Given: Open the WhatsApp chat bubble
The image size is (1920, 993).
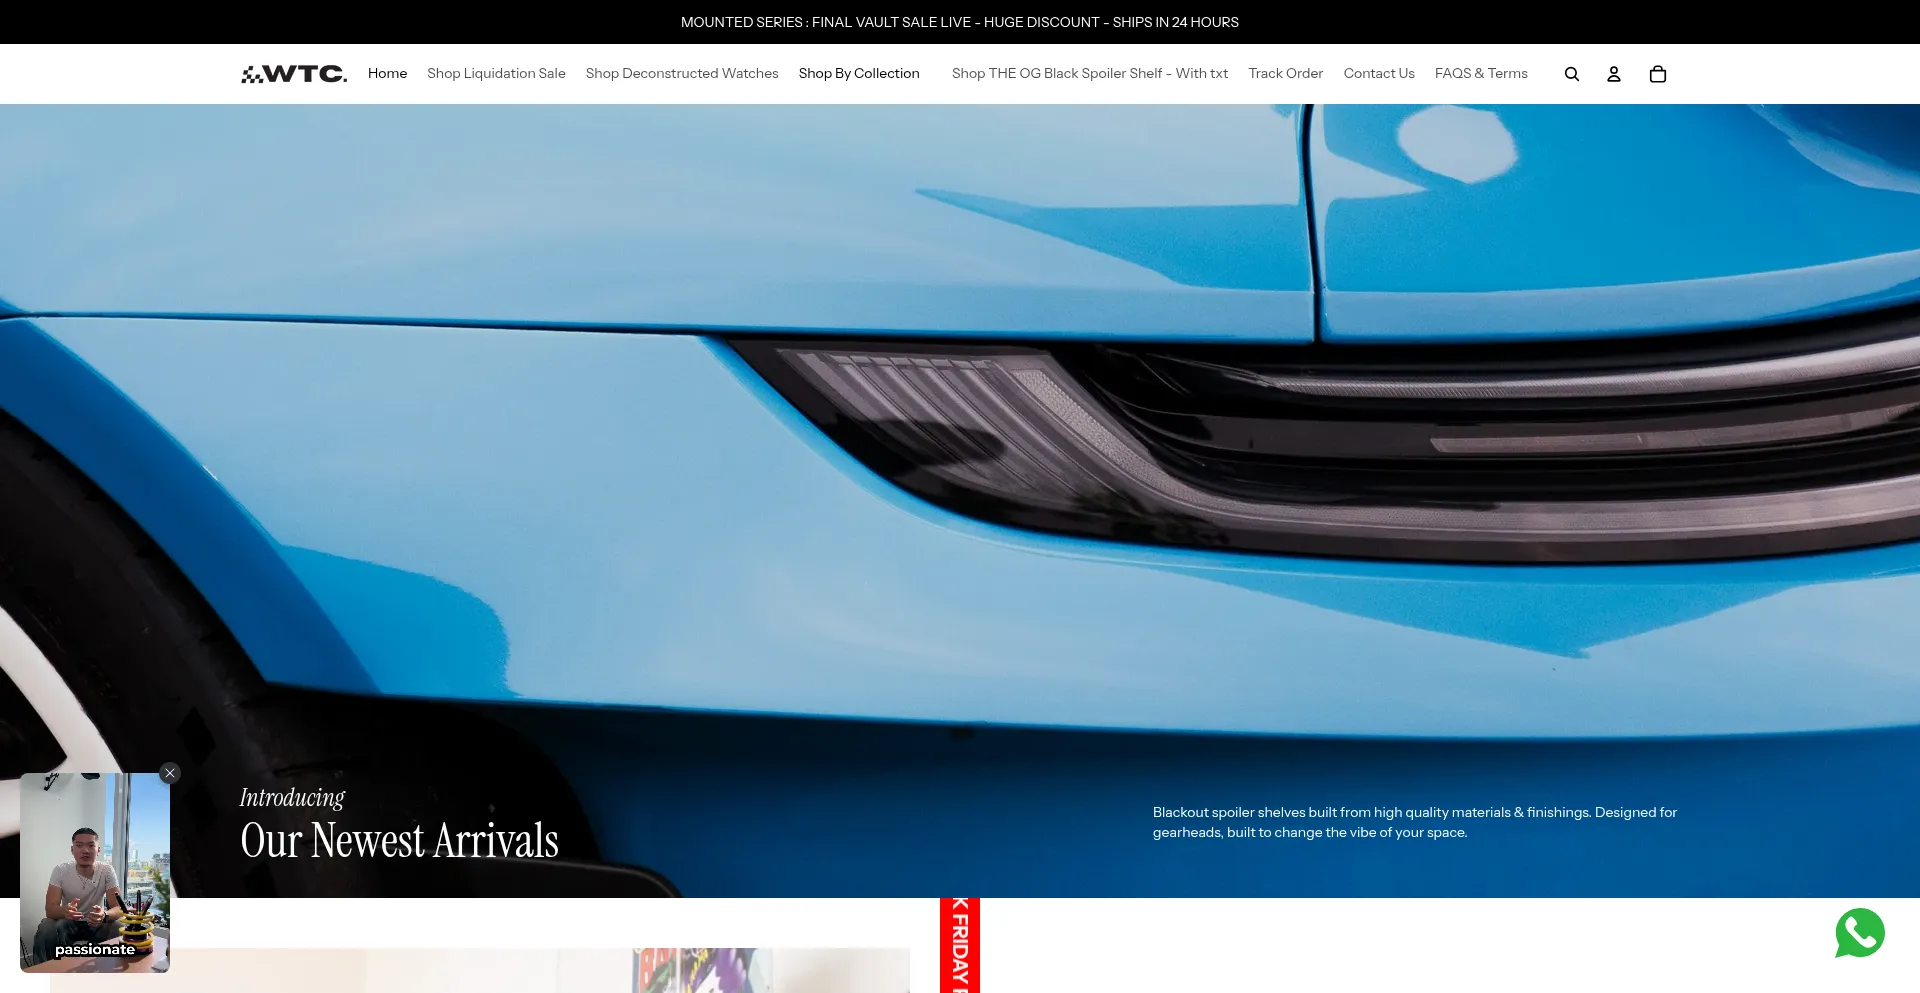Looking at the screenshot, I should pos(1859,933).
